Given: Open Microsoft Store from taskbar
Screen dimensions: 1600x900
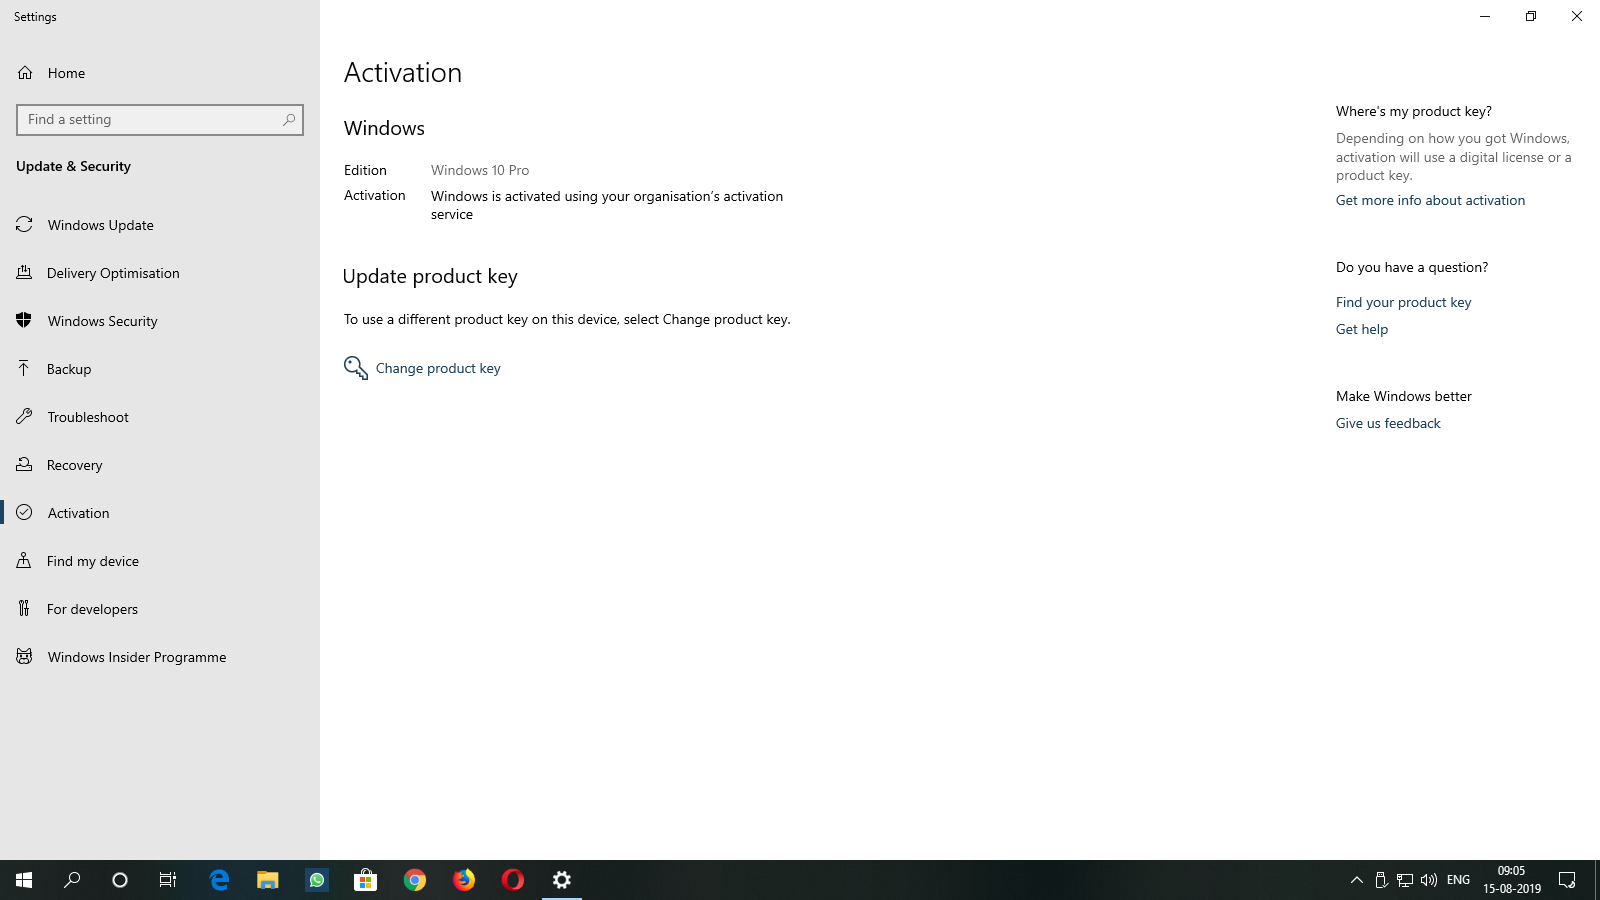Looking at the screenshot, I should pyautogui.click(x=366, y=880).
